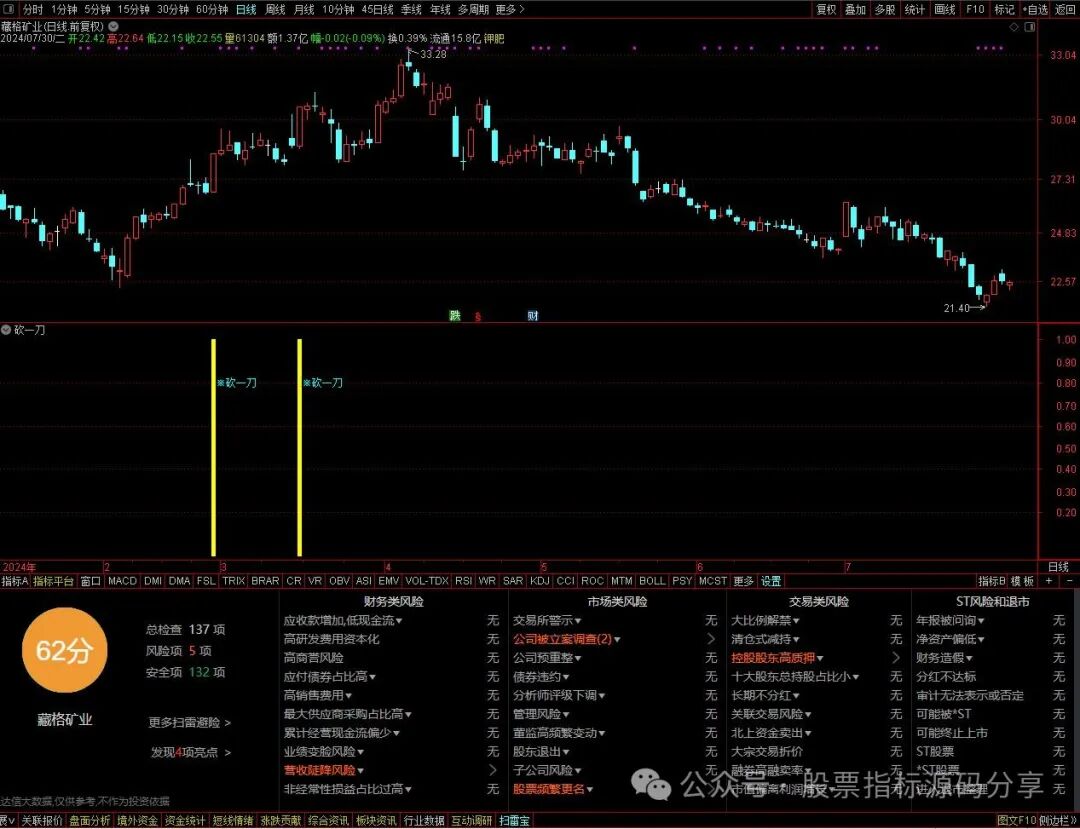This screenshot has height=829, width=1080.
Task: Click the 指标B button
Action: click(992, 581)
